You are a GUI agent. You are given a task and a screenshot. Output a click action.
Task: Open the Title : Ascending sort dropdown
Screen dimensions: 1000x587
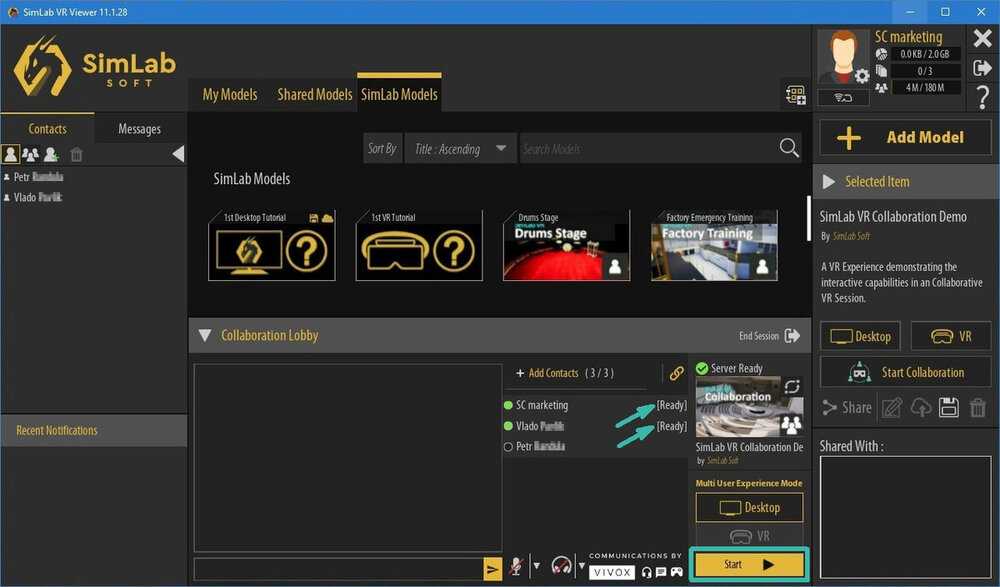click(461, 149)
